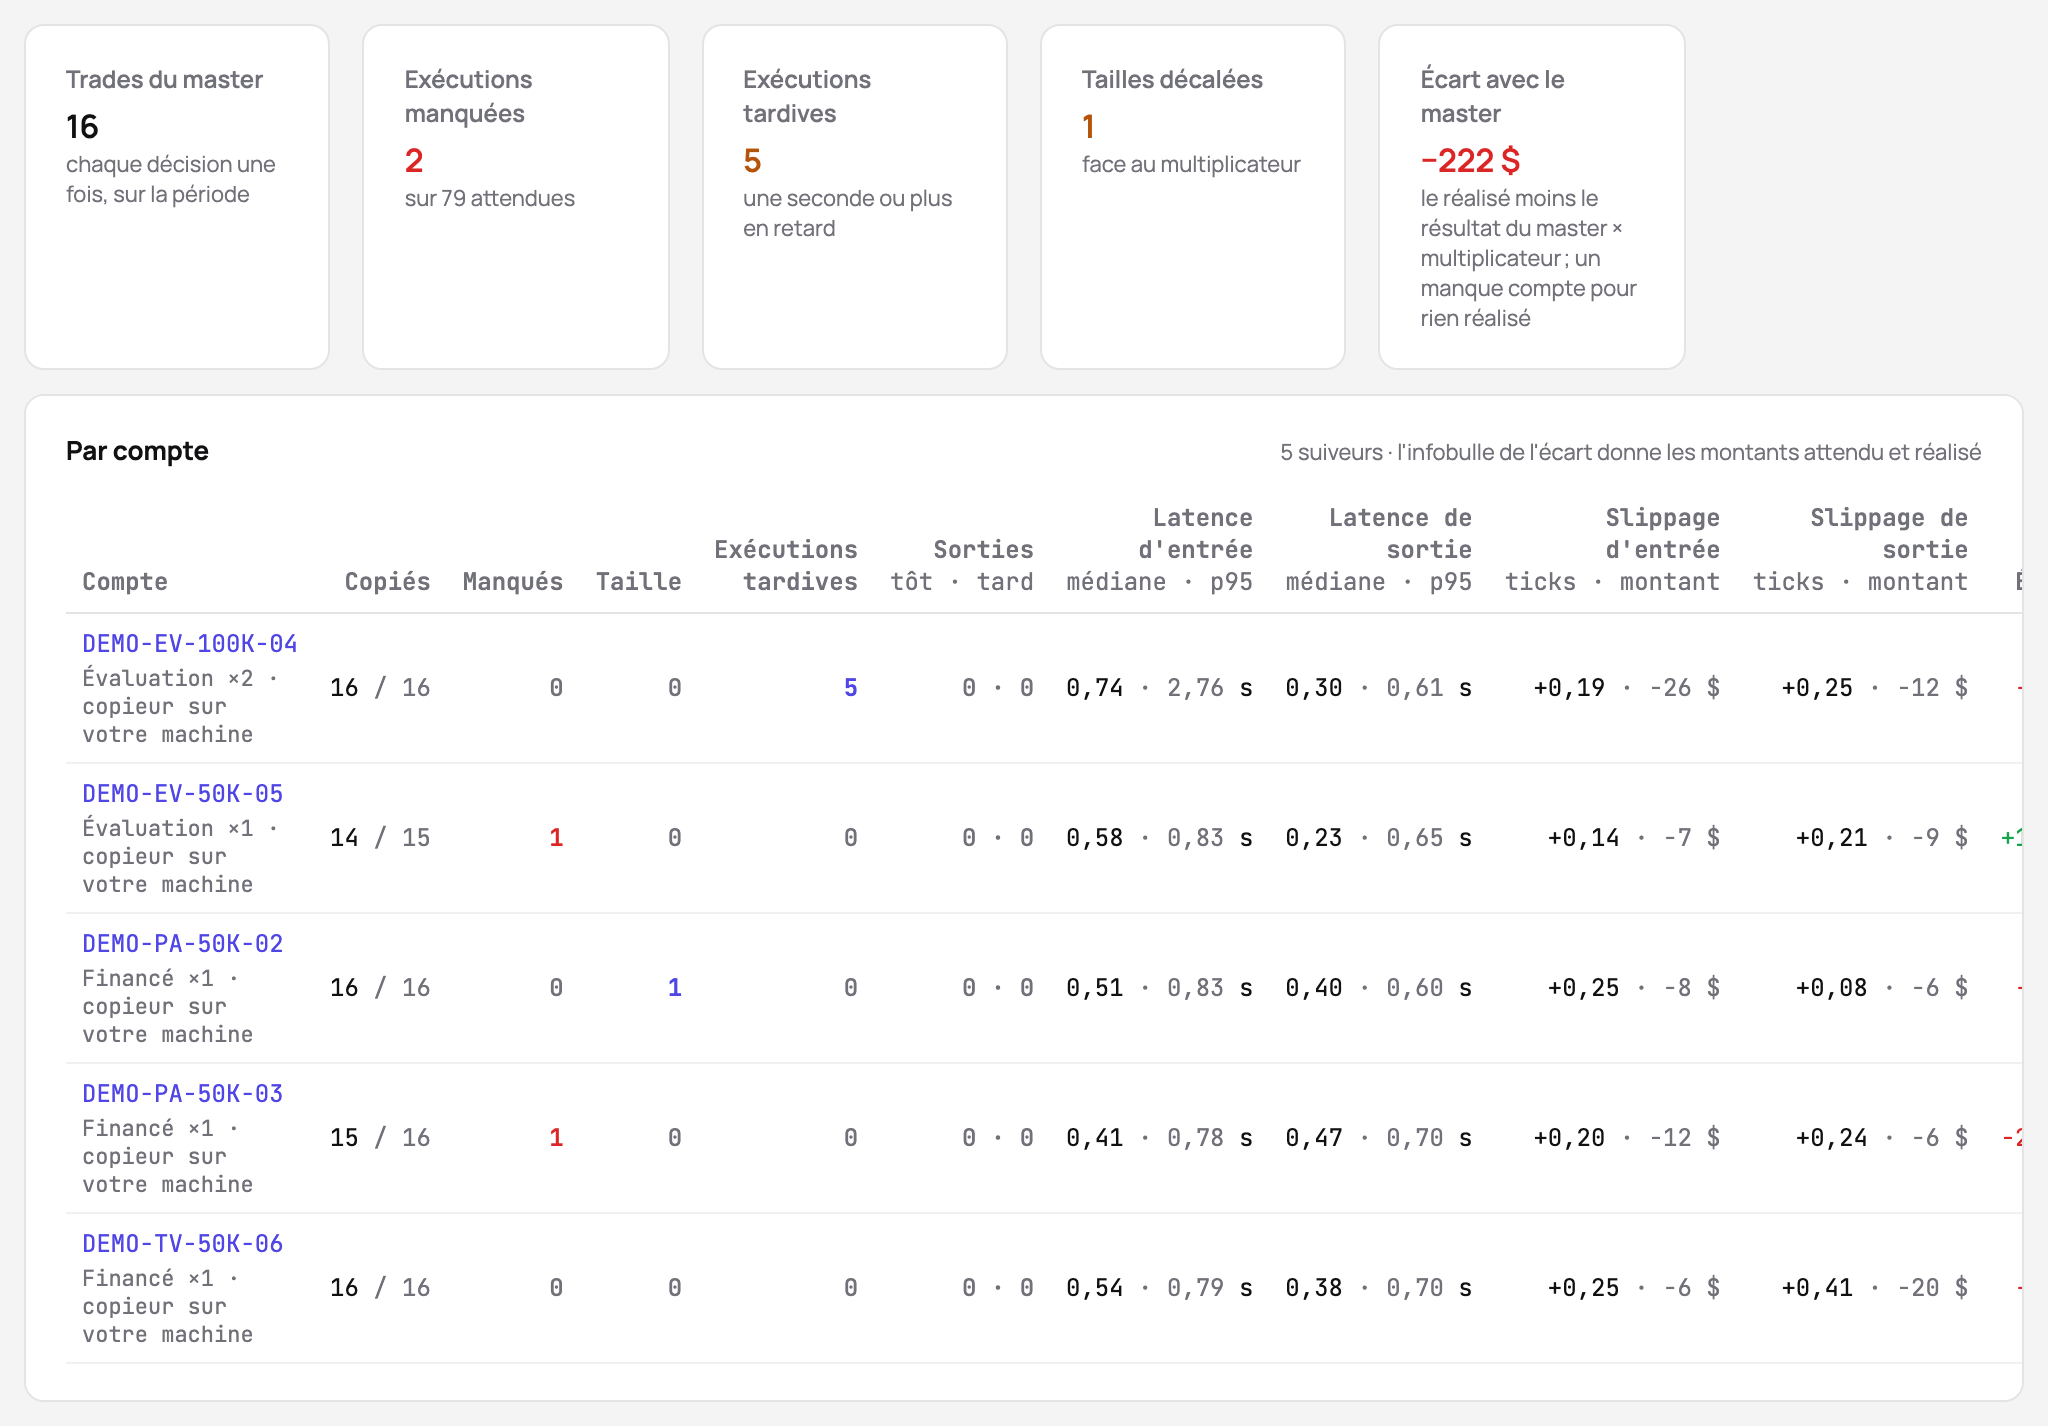Open account DEMO-TV-50K-06

[x=183, y=1244]
